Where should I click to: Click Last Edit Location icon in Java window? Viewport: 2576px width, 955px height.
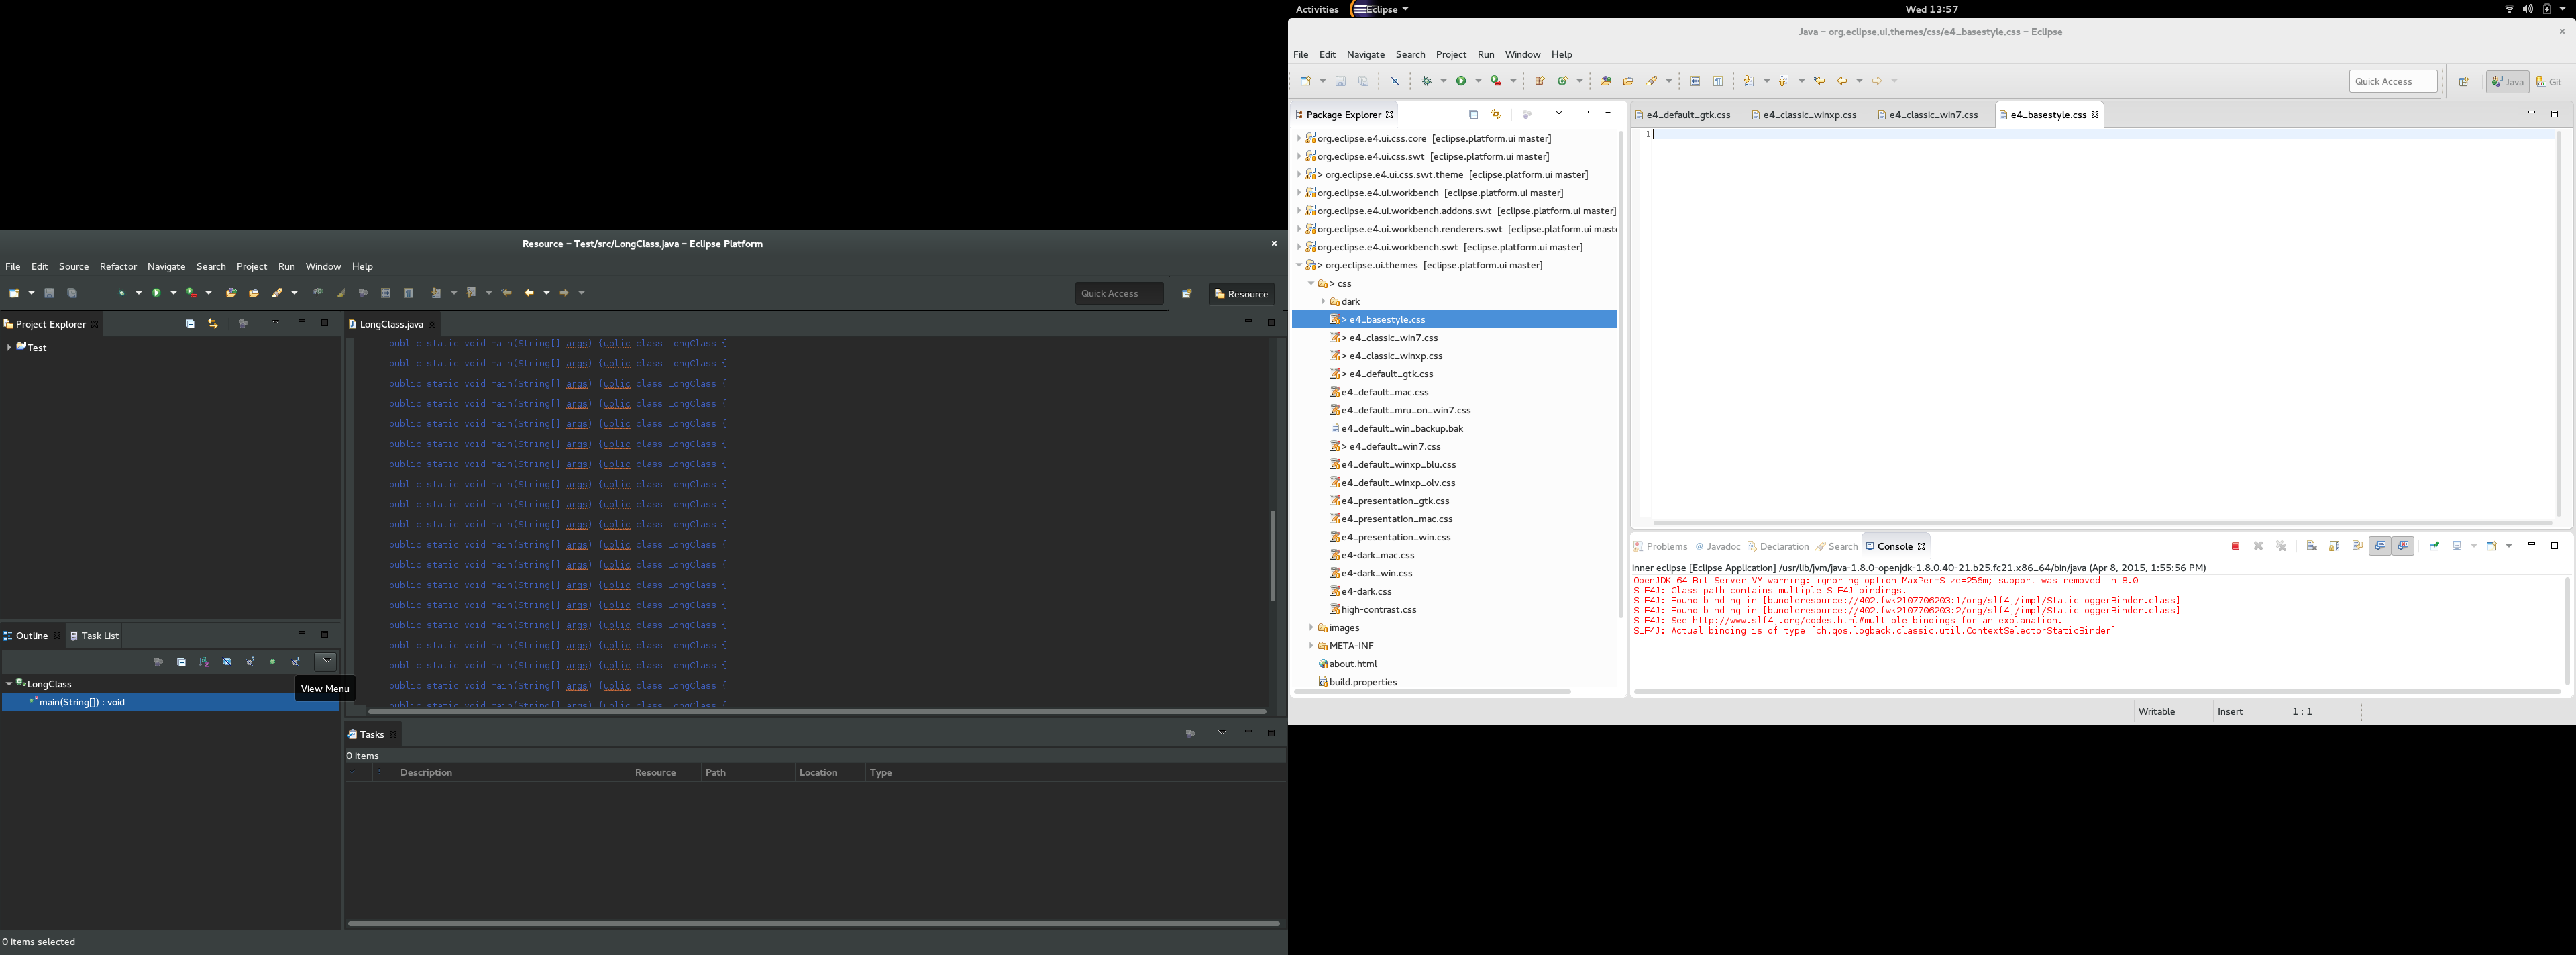pyautogui.click(x=1820, y=81)
